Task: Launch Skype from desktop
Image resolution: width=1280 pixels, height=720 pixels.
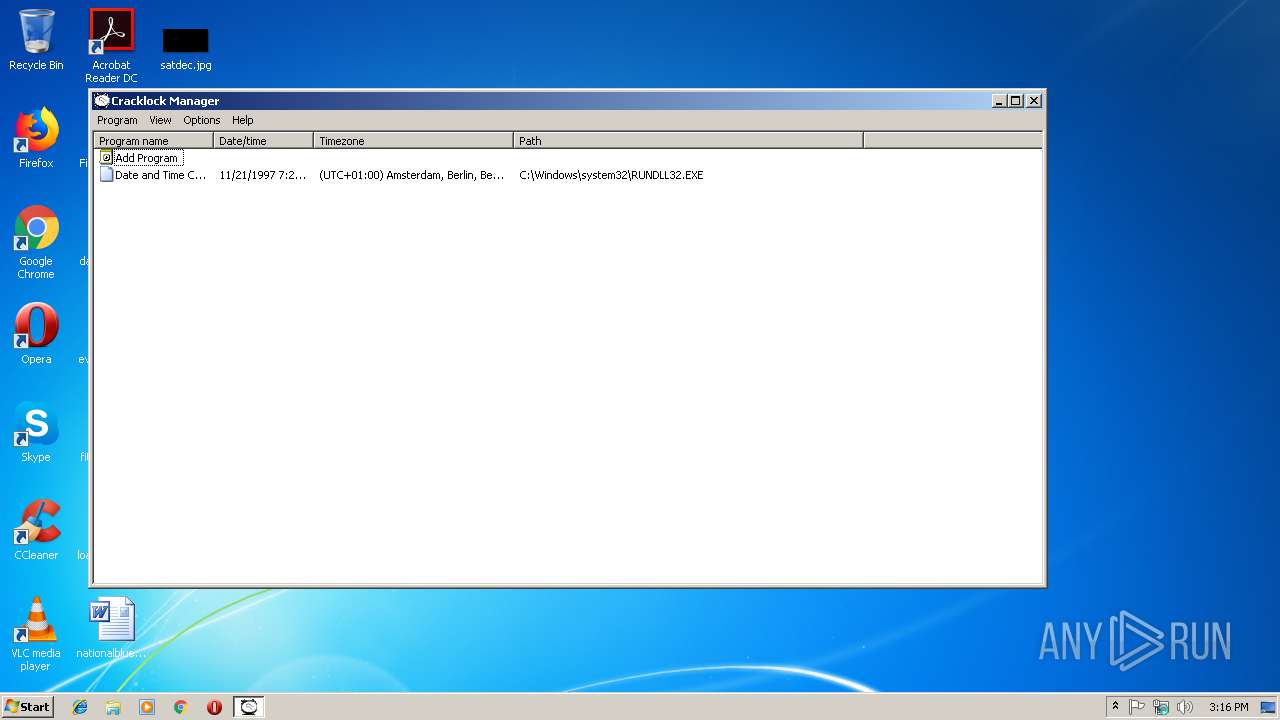Action: pos(36,432)
